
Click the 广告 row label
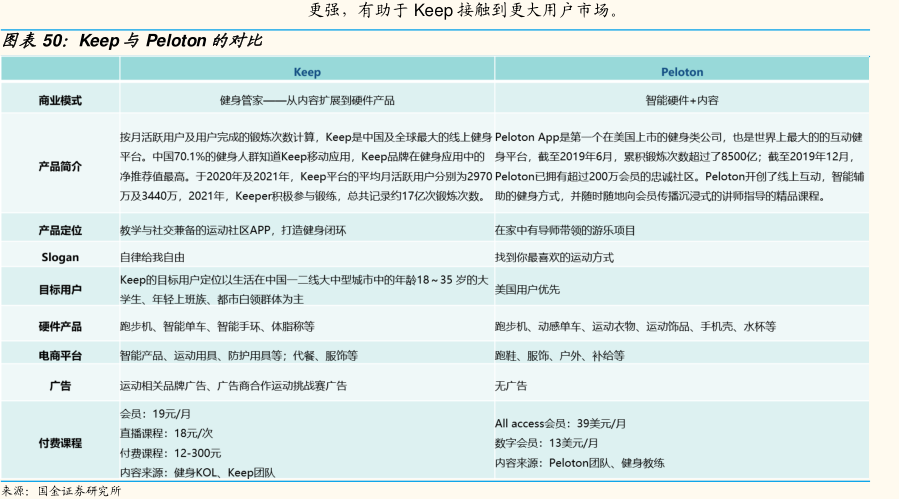[x=60, y=385]
